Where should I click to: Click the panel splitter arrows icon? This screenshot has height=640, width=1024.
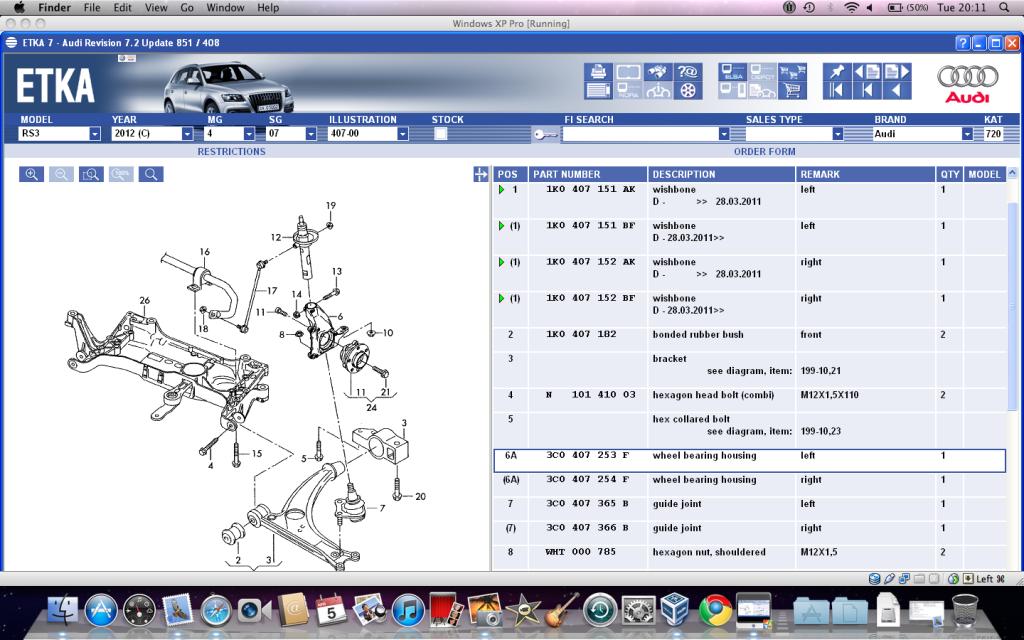point(480,174)
